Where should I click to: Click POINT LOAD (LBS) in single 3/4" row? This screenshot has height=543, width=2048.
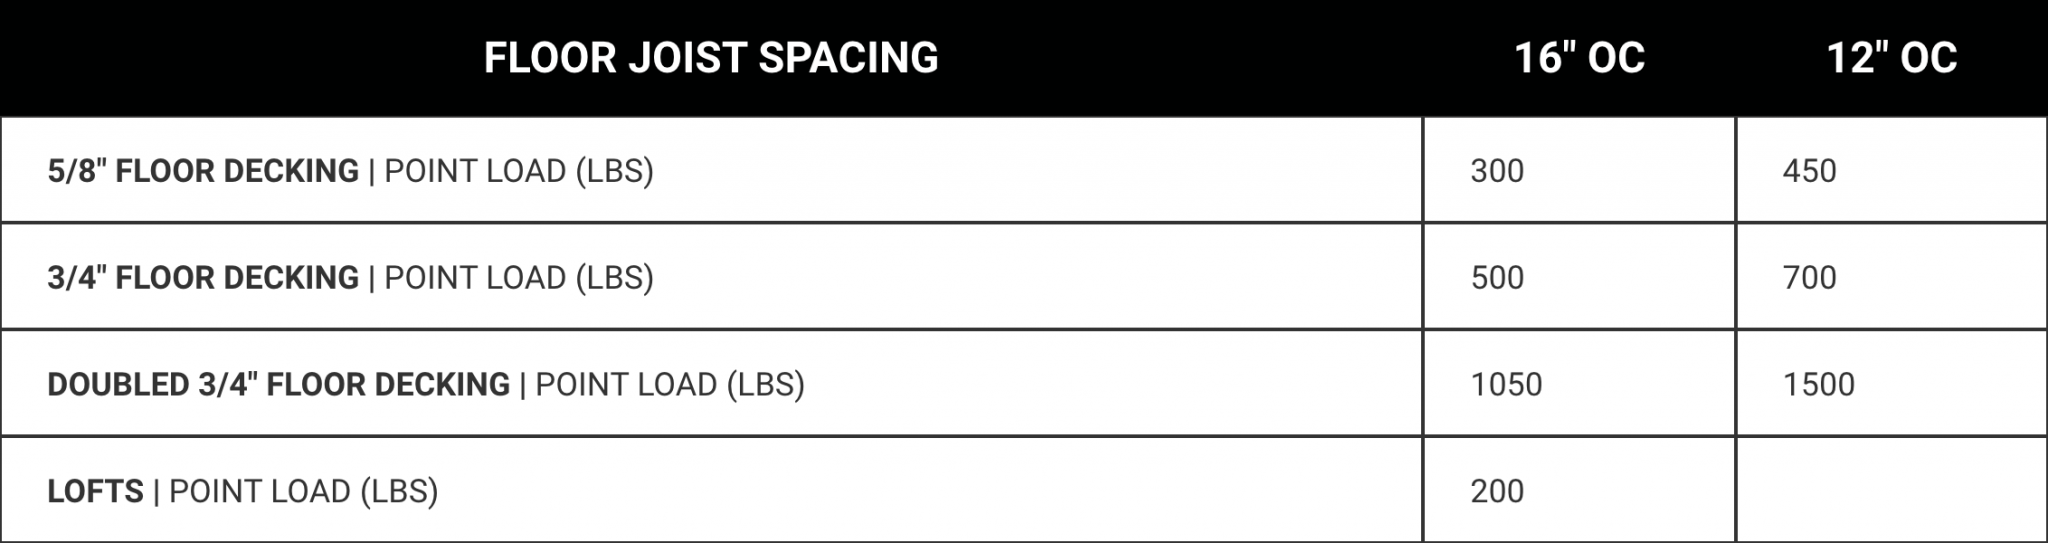tap(519, 277)
